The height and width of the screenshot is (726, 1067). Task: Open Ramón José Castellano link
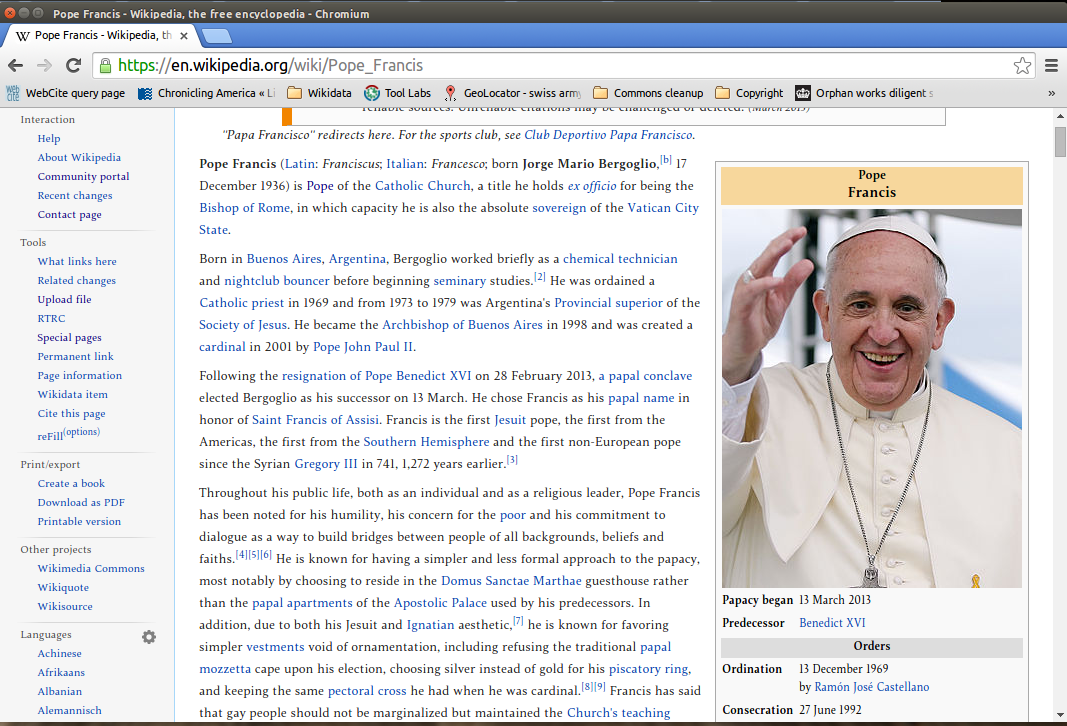click(x=871, y=687)
